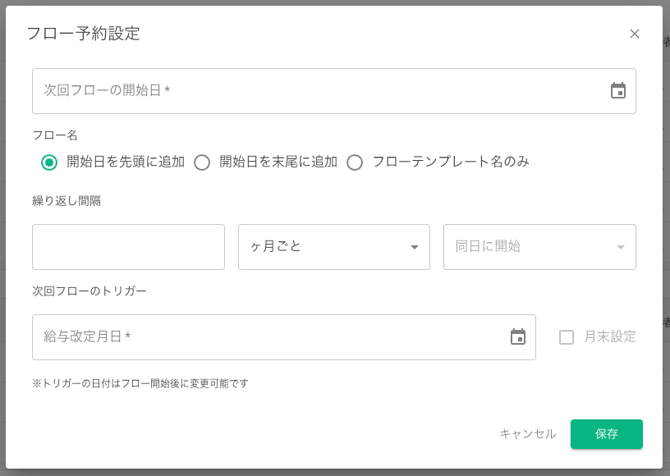
Task: Click the 次回フローのトリガー section label
Action: [x=89, y=291]
